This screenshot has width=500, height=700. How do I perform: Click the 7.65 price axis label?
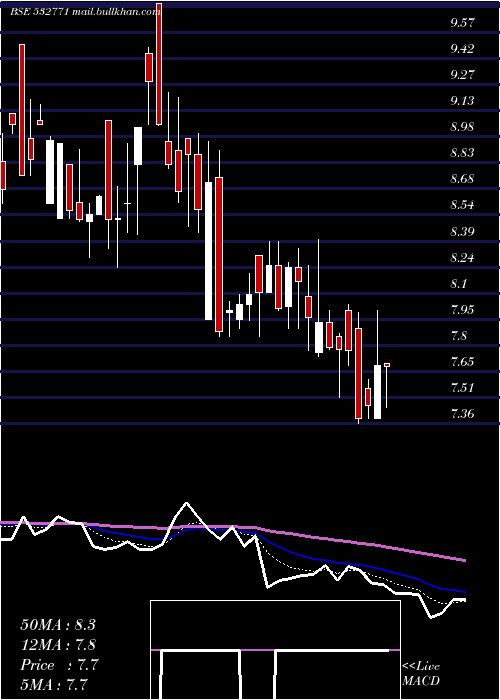(x=462, y=362)
